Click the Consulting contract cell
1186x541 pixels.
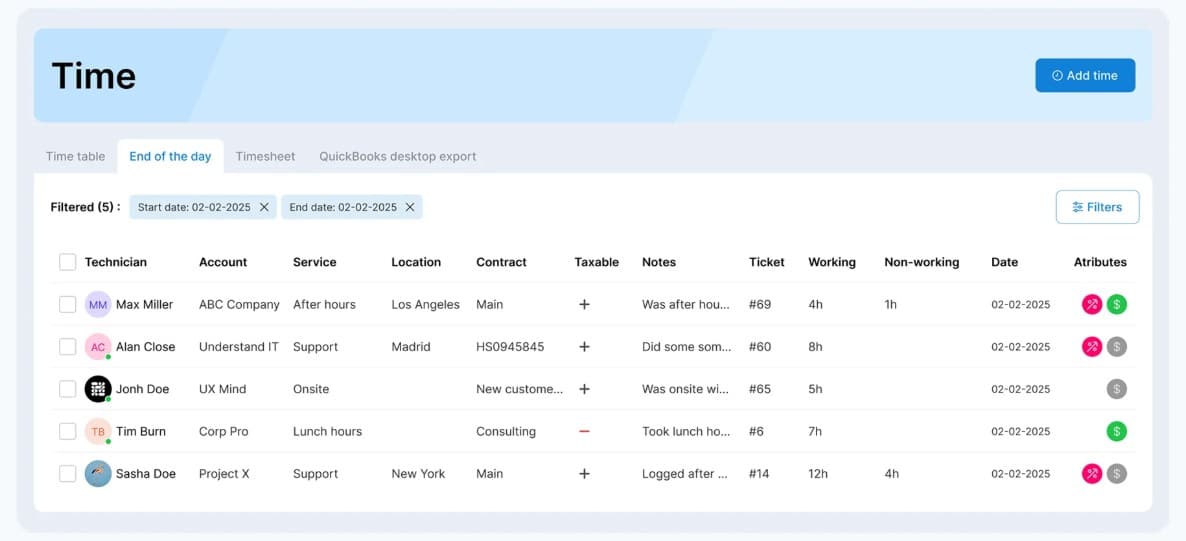point(506,431)
